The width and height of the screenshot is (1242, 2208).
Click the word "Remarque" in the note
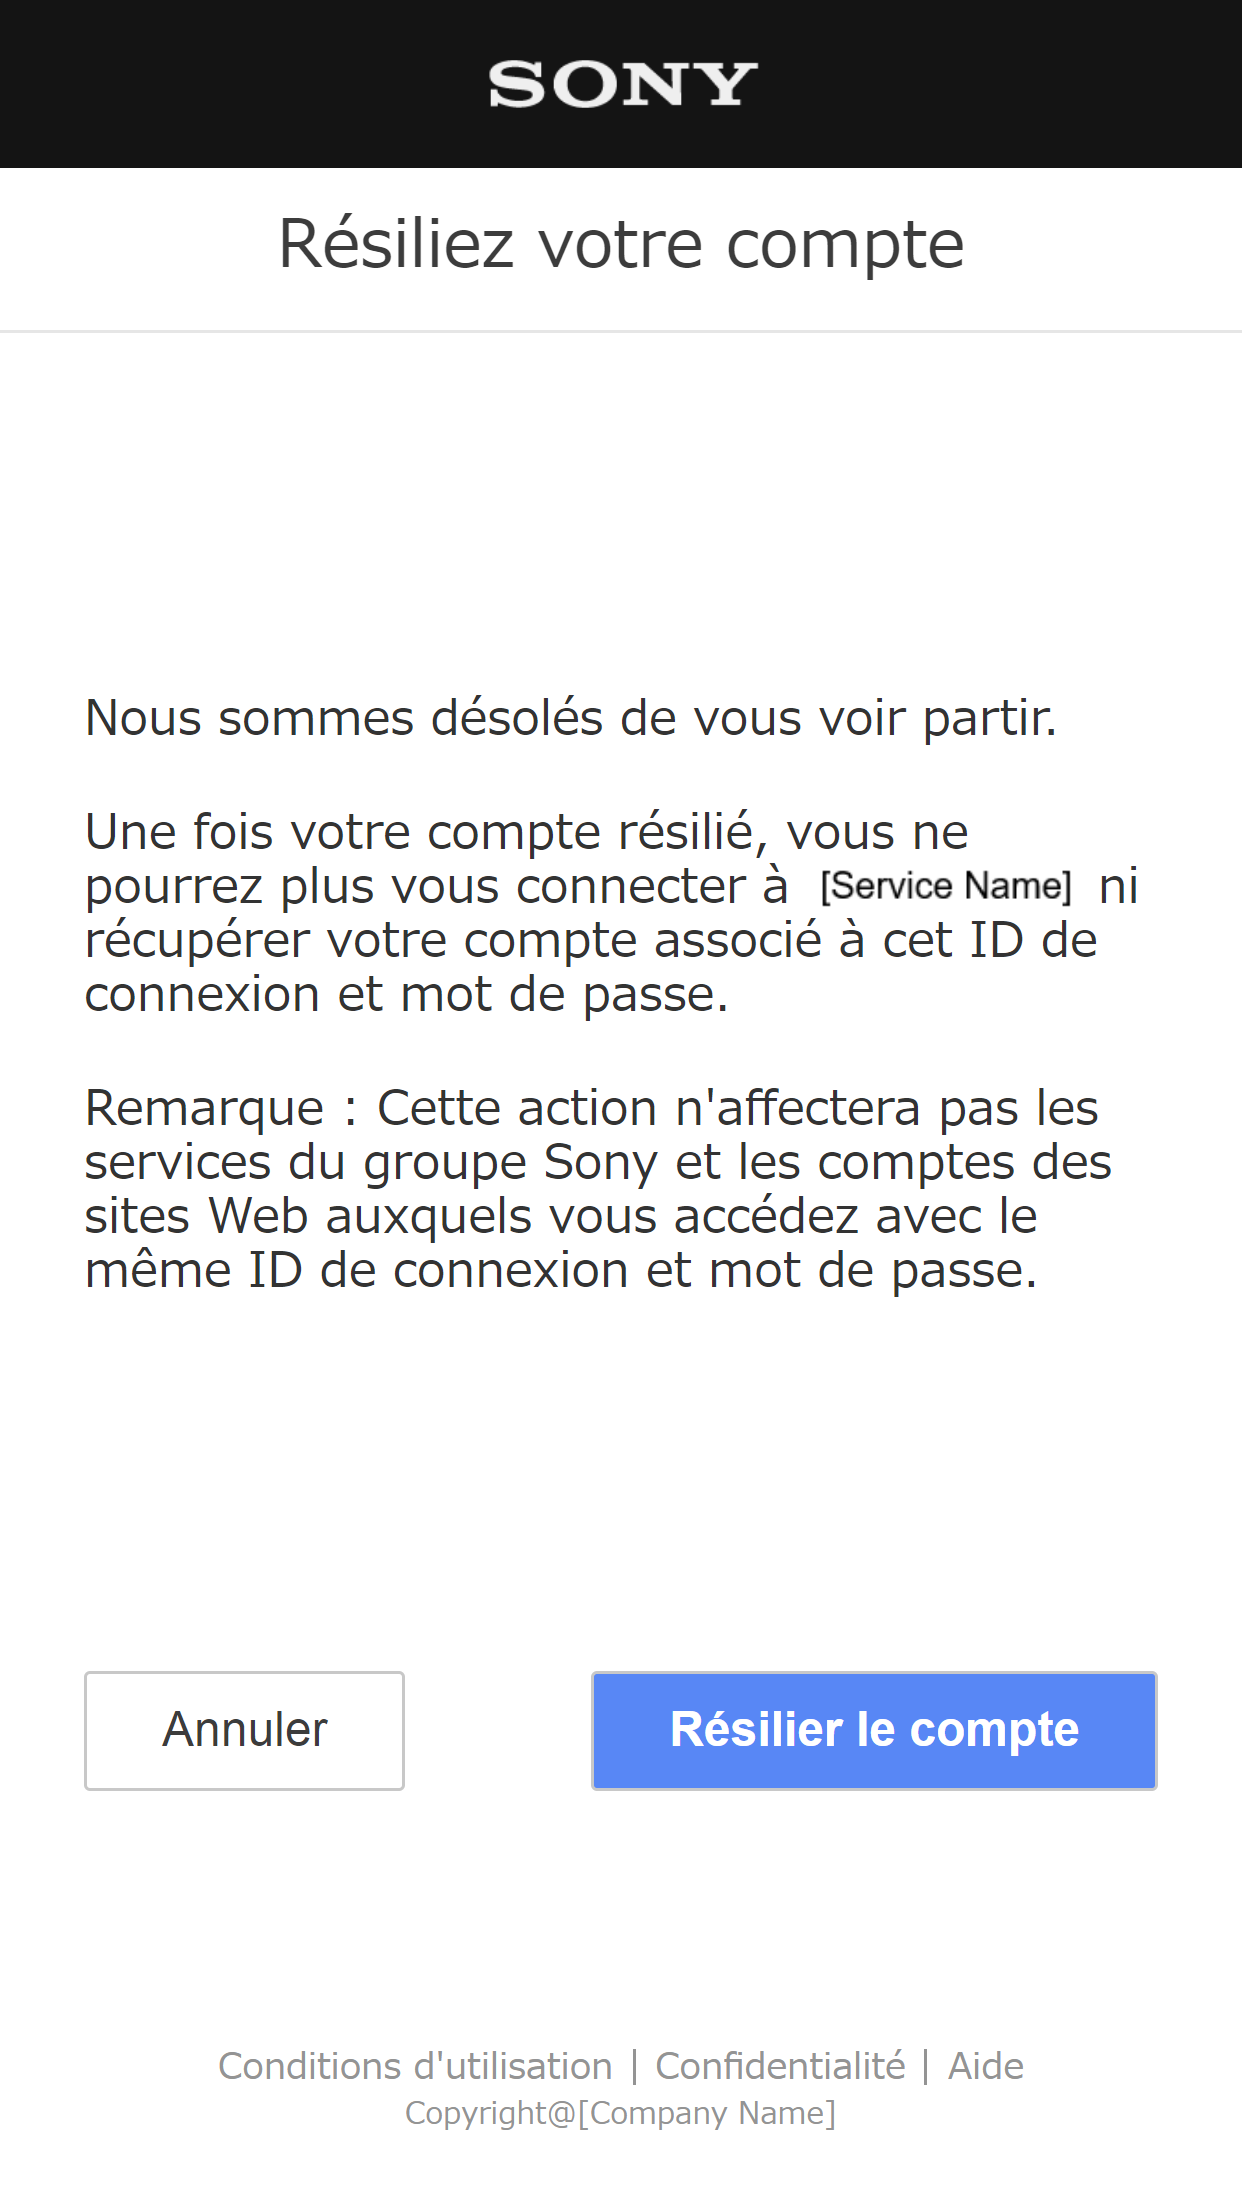tap(205, 1108)
